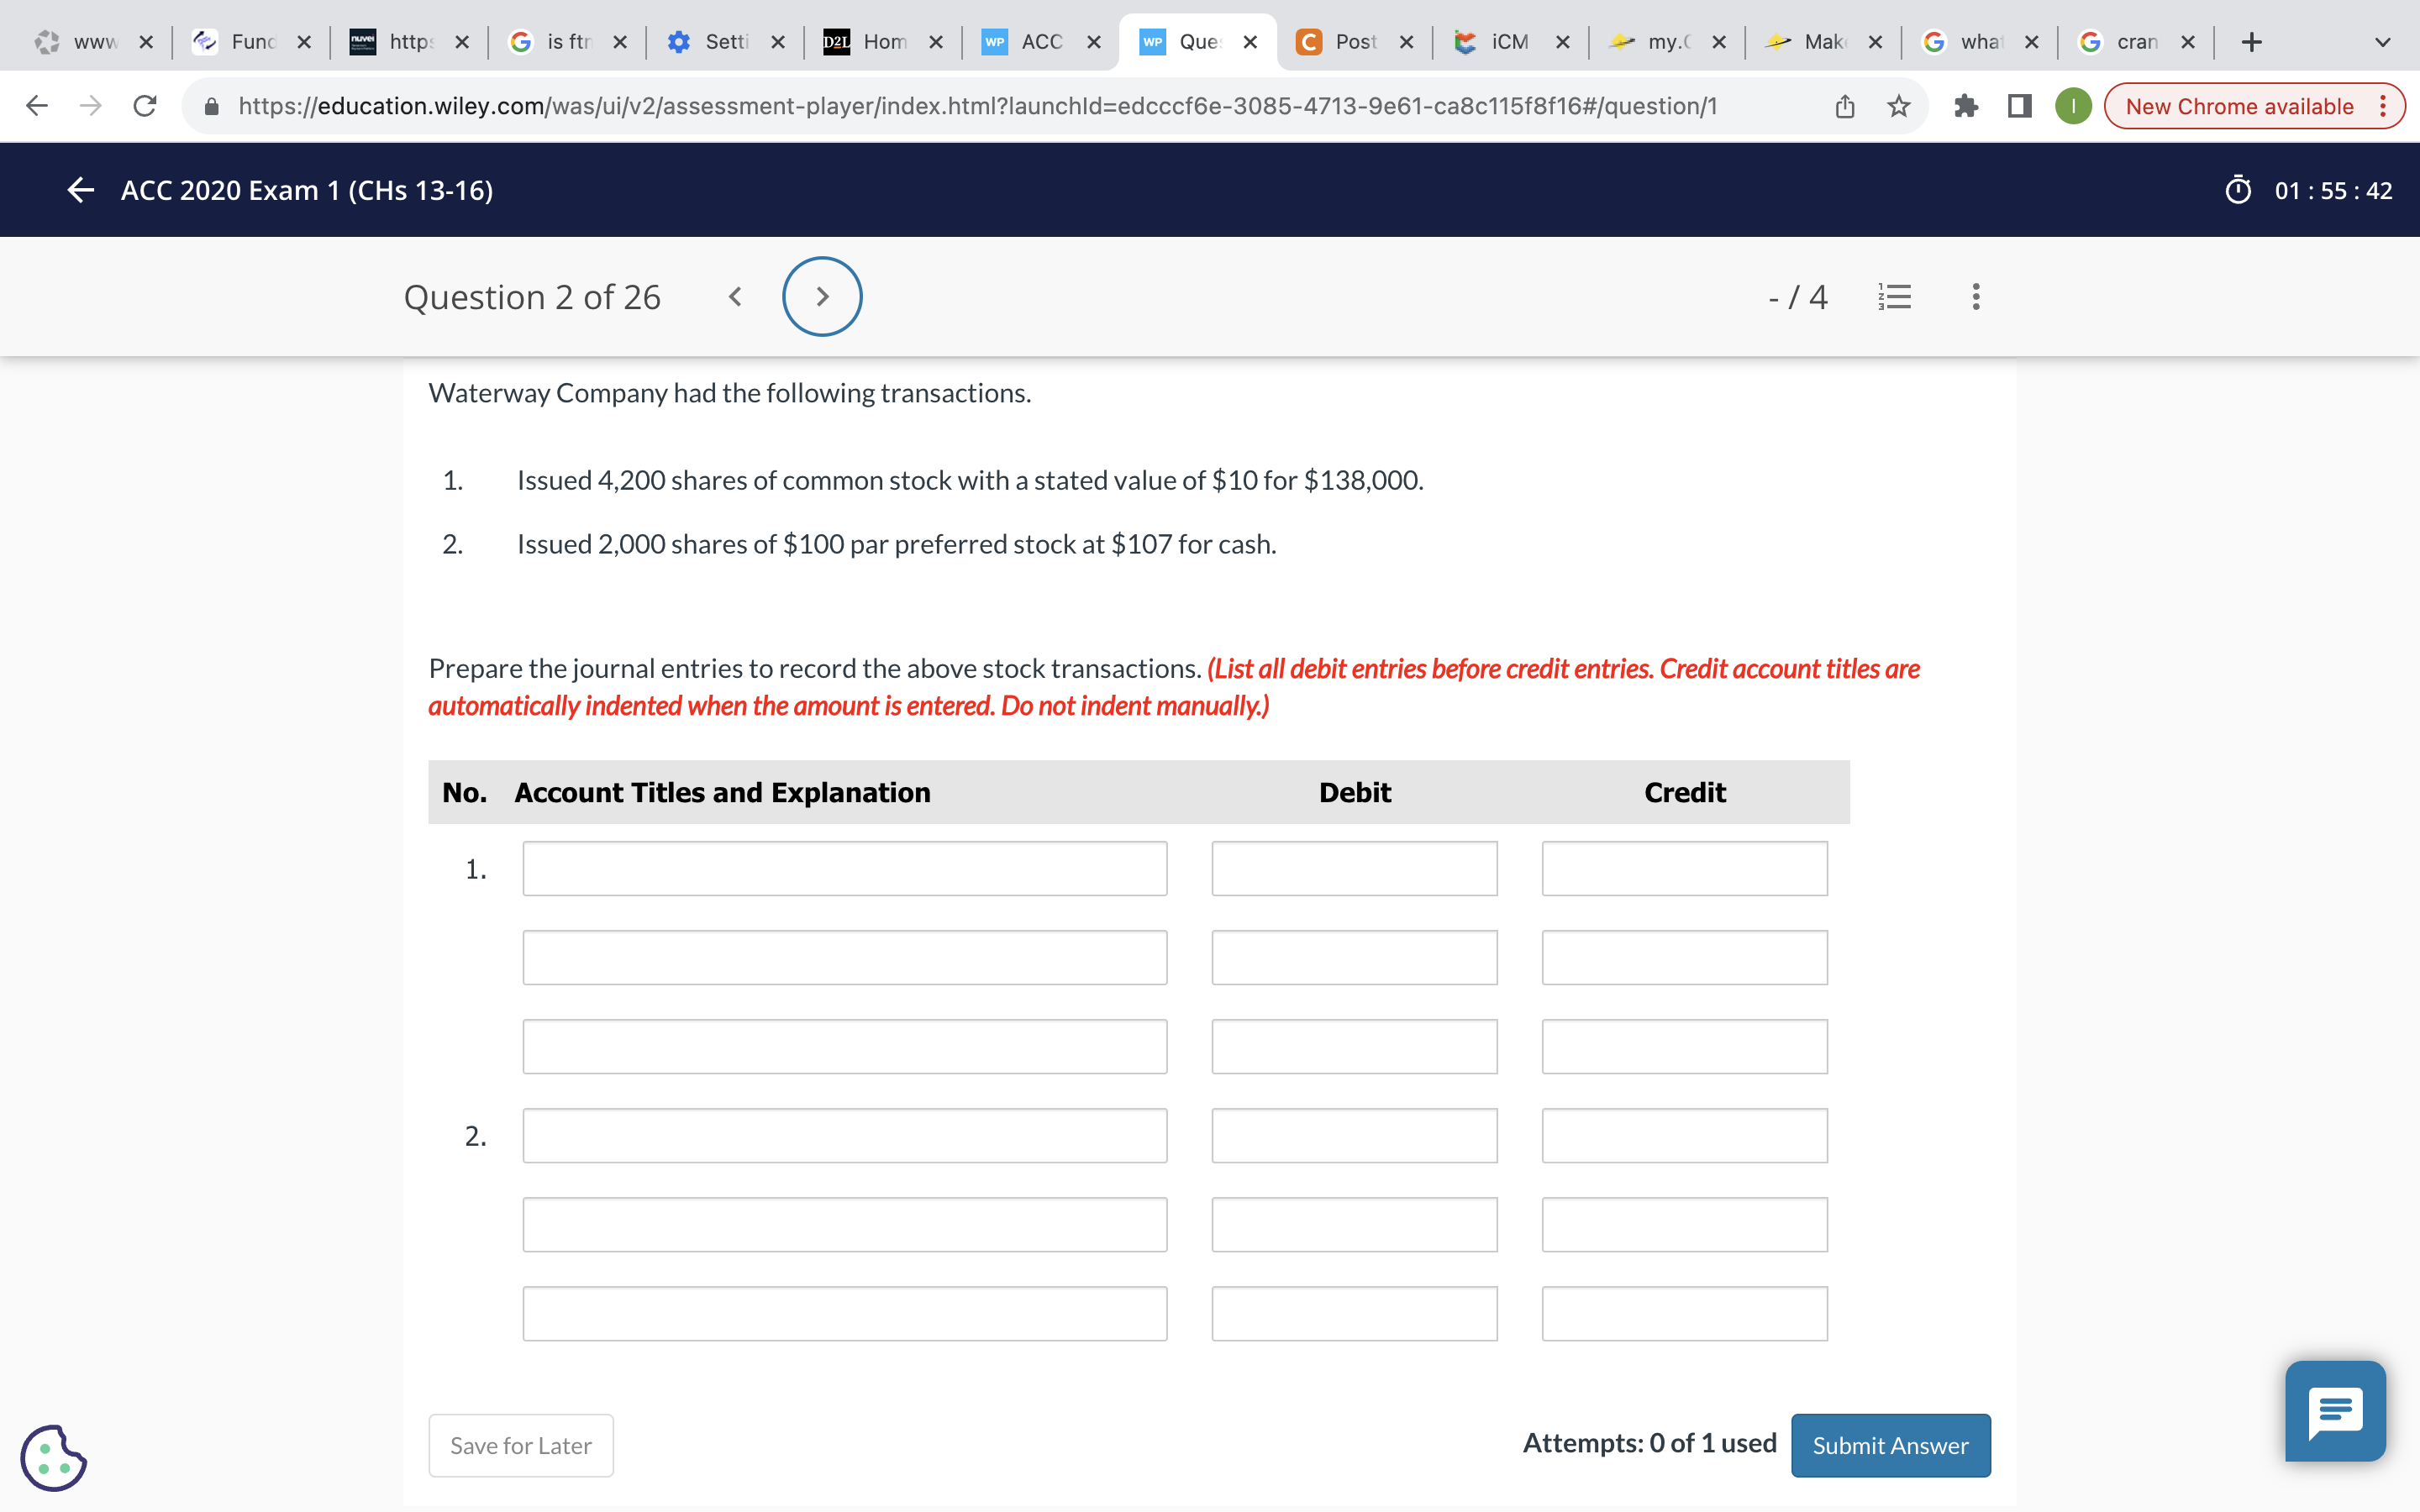Toggle the browser side panel
The height and width of the screenshot is (1512, 2420).
click(x=2019, y=106)
